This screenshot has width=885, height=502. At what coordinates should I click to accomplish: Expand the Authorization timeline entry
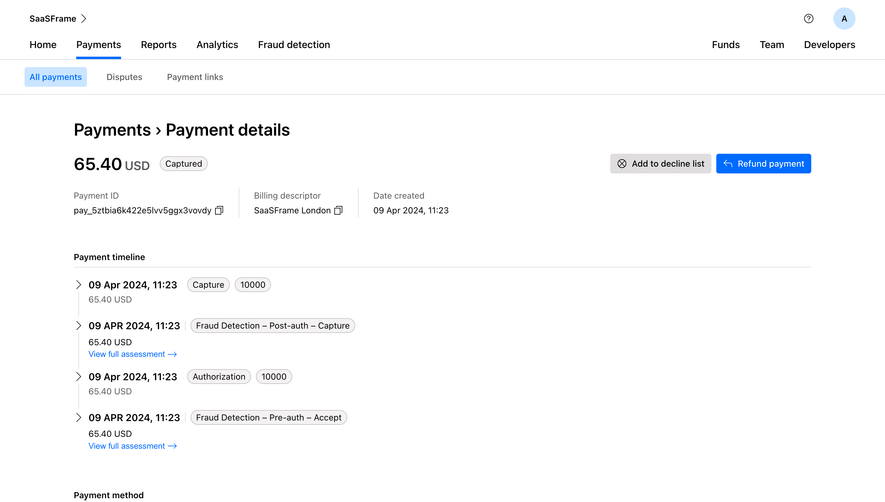coord(78,377)
